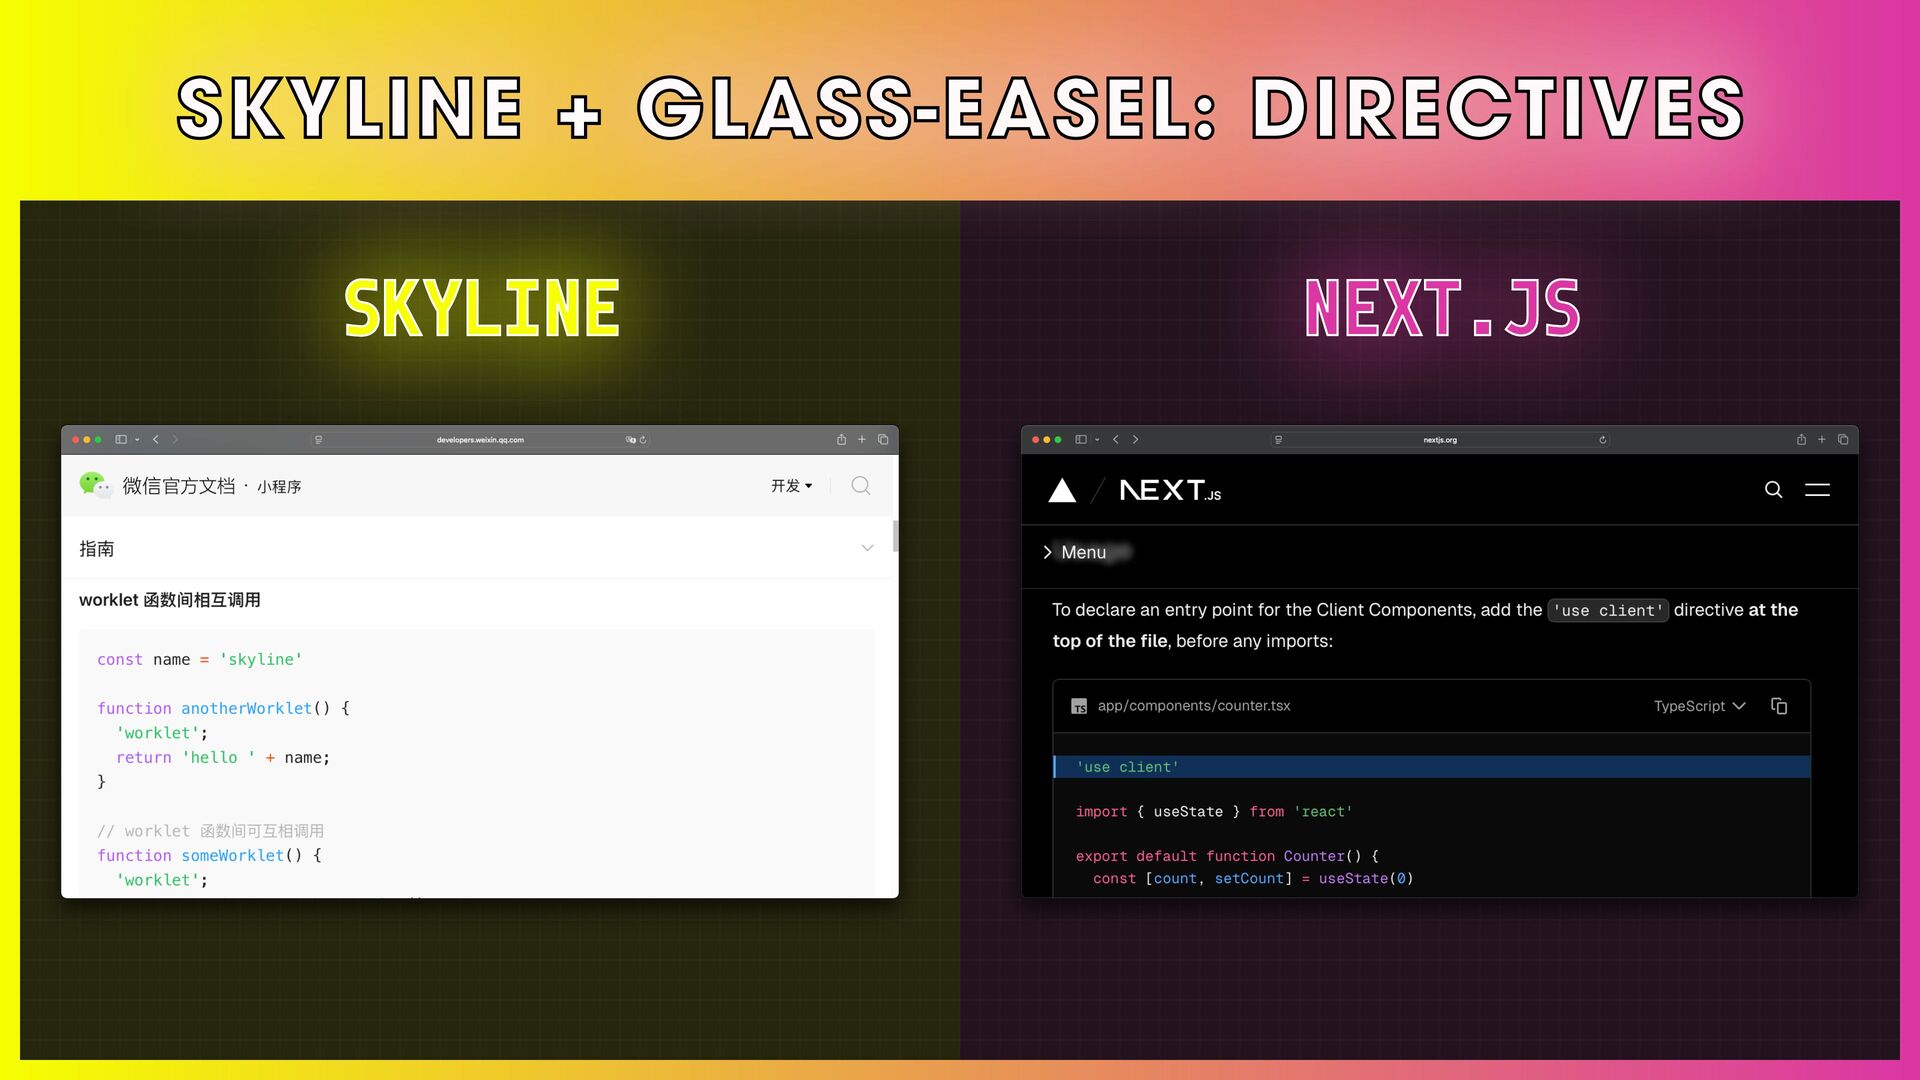The width and height of the screenshot is (1920, 1080).
Task: Open sidebar options arrow in the nextjs.org window
Action: point(1097,440)
